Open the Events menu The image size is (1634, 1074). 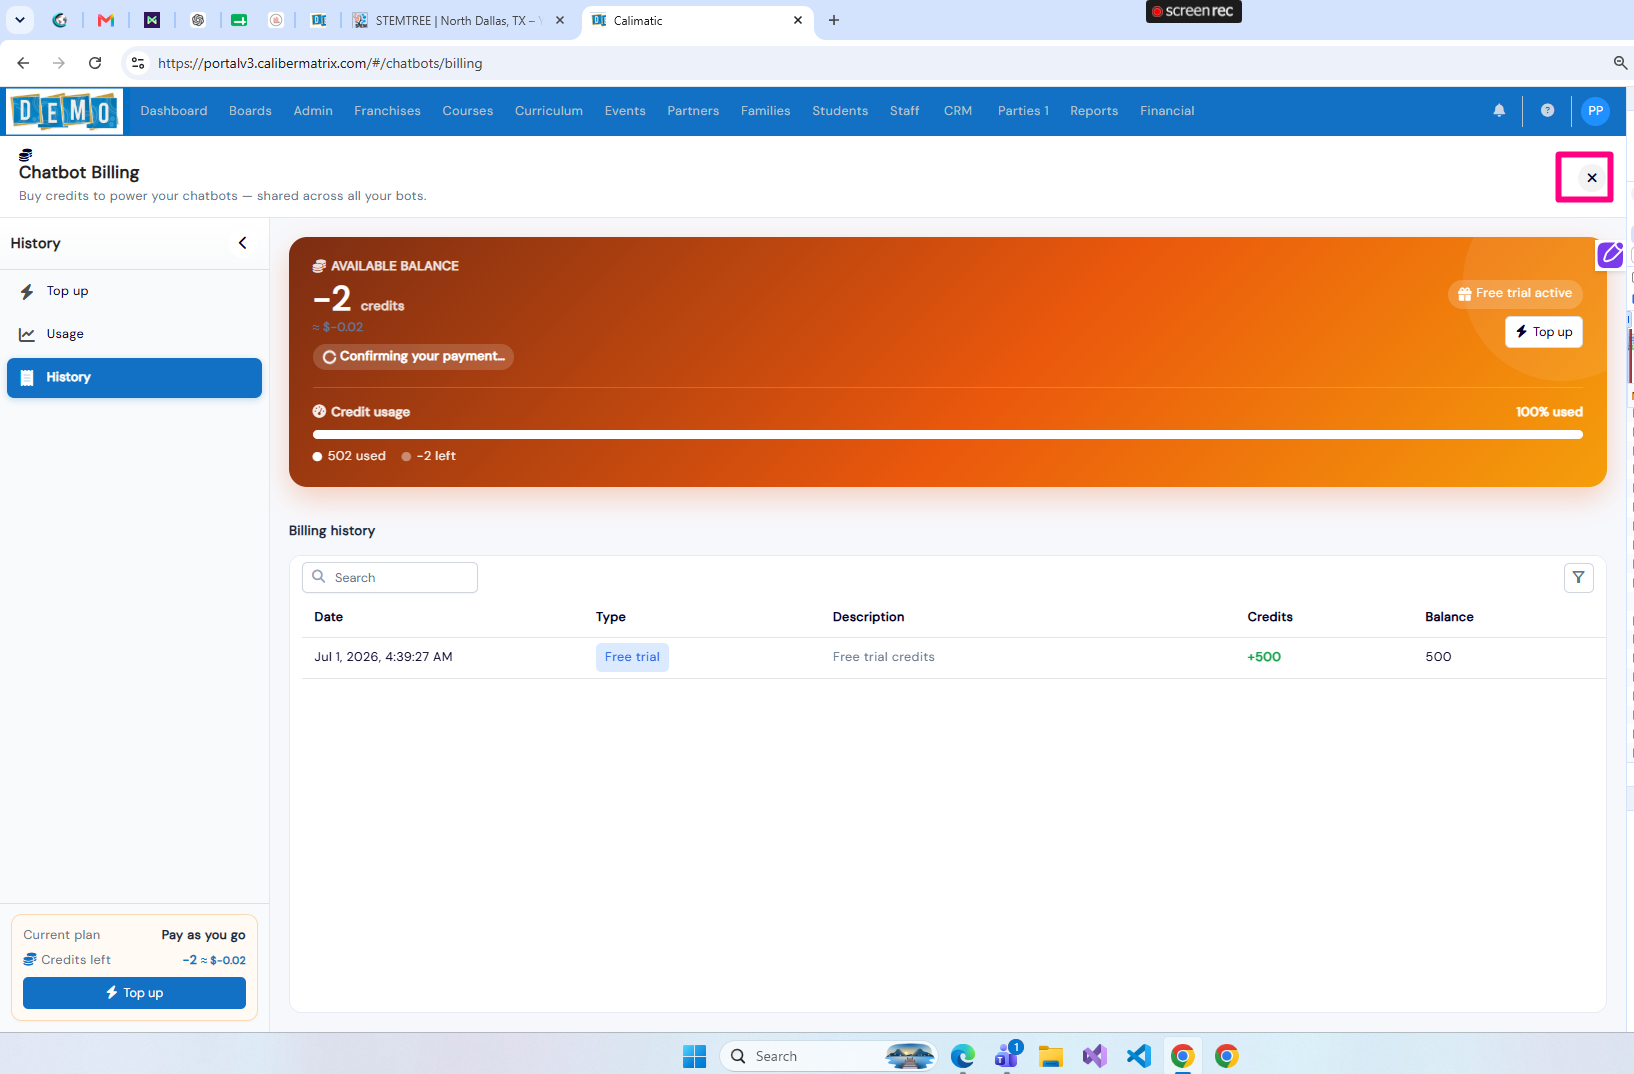(x=625, y=111)
